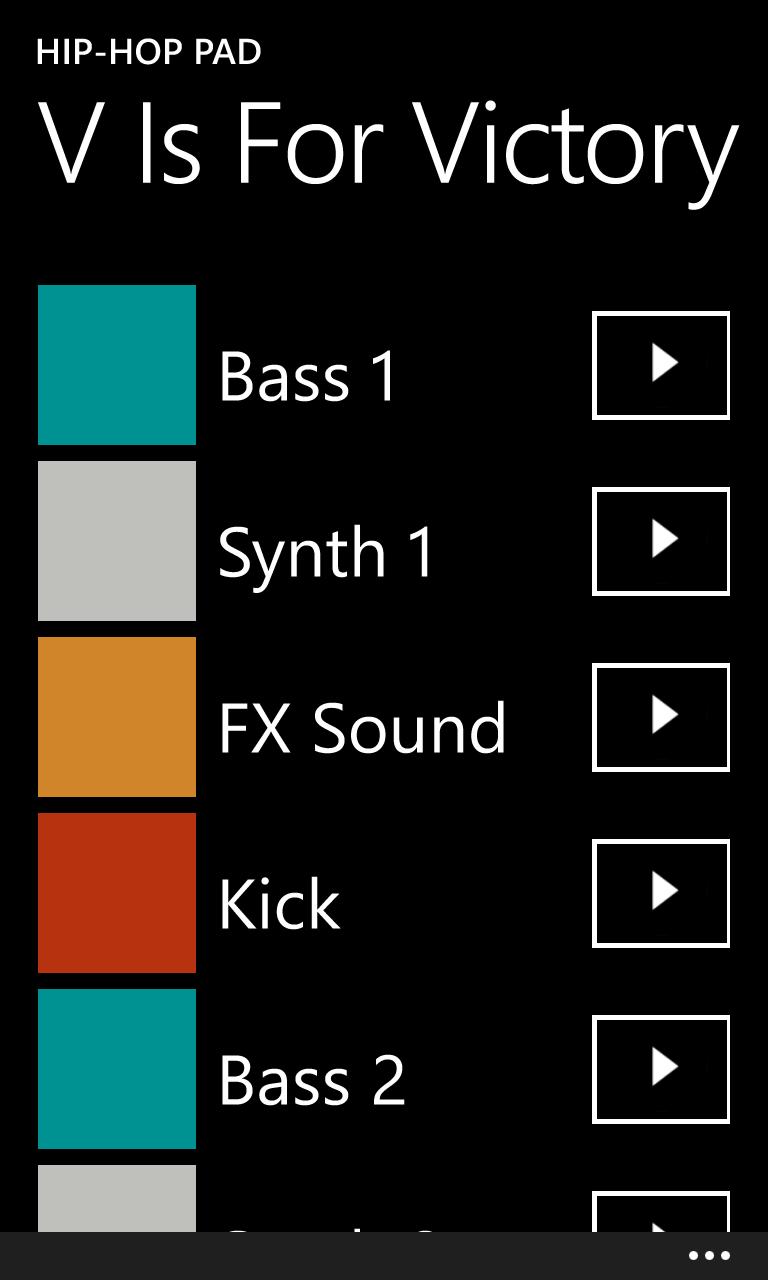Viewport: 768px width, 1280px height.
Task: Tap the gray tile in the bottom cut-off row
Action: (117, 1198)
